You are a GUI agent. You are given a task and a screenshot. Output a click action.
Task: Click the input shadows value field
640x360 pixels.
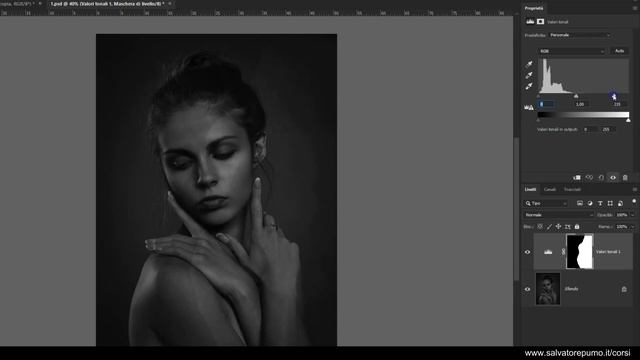[x=546, y=104]
